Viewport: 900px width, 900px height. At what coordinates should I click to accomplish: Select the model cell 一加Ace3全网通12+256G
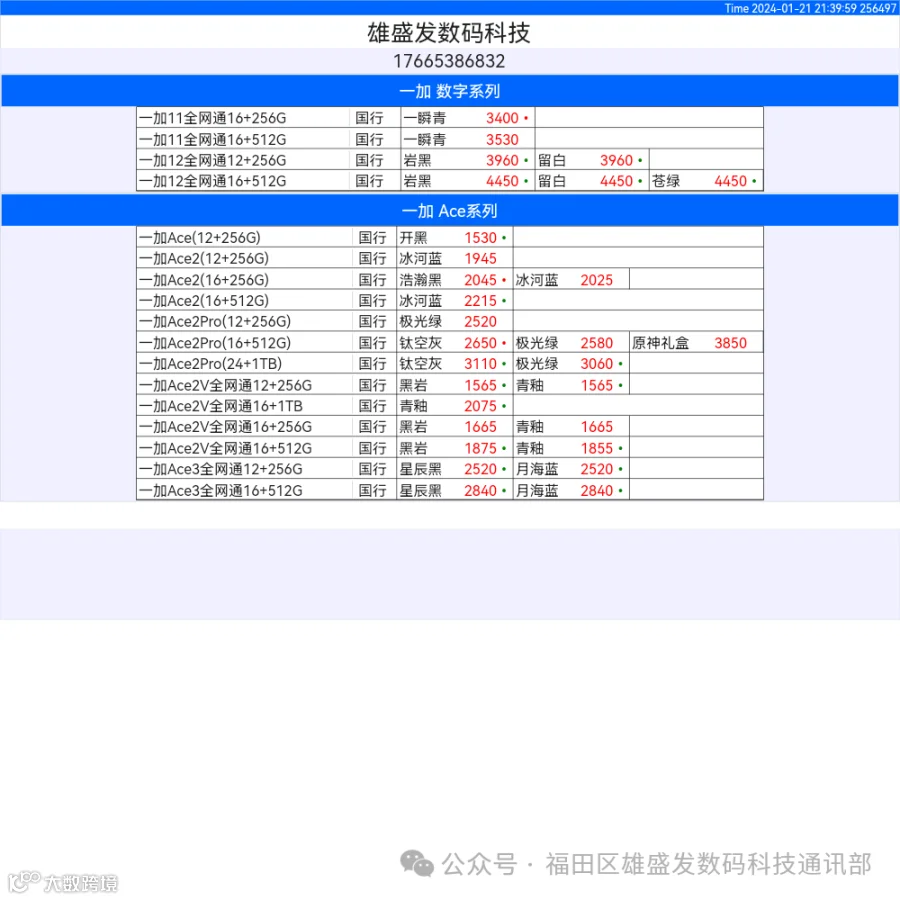tap(245, 469)
